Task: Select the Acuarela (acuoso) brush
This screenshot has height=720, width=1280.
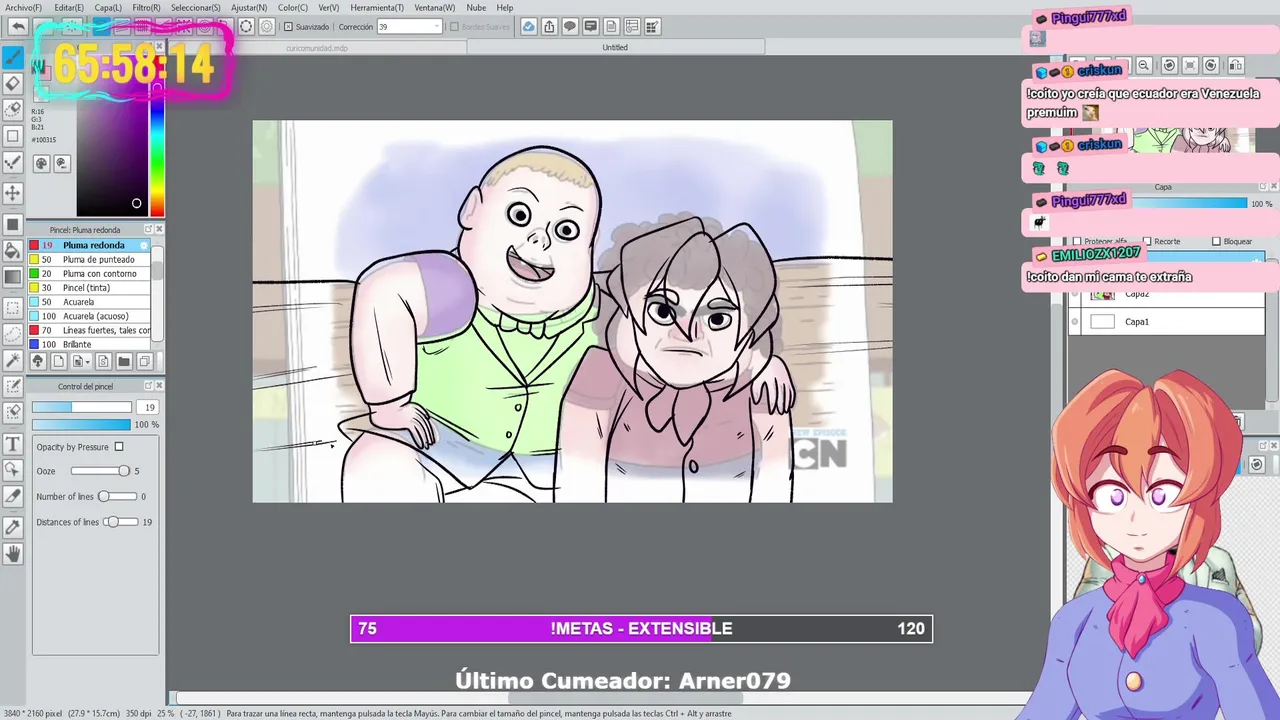Action: pyautogui.click(x=90, y=316)
